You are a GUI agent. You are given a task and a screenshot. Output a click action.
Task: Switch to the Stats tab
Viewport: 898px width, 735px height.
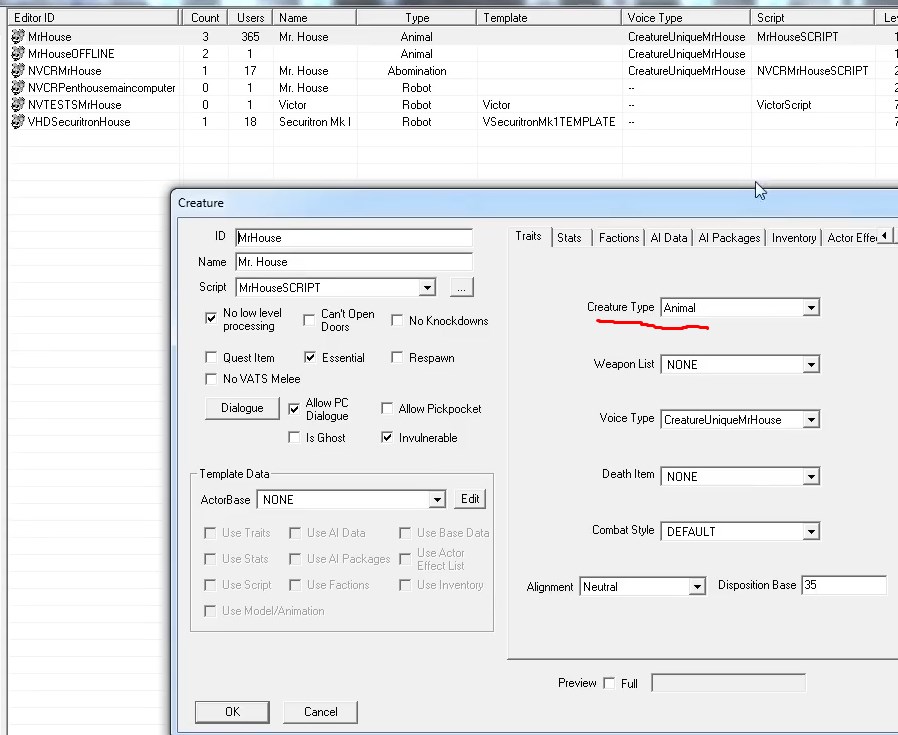(569, 238)
